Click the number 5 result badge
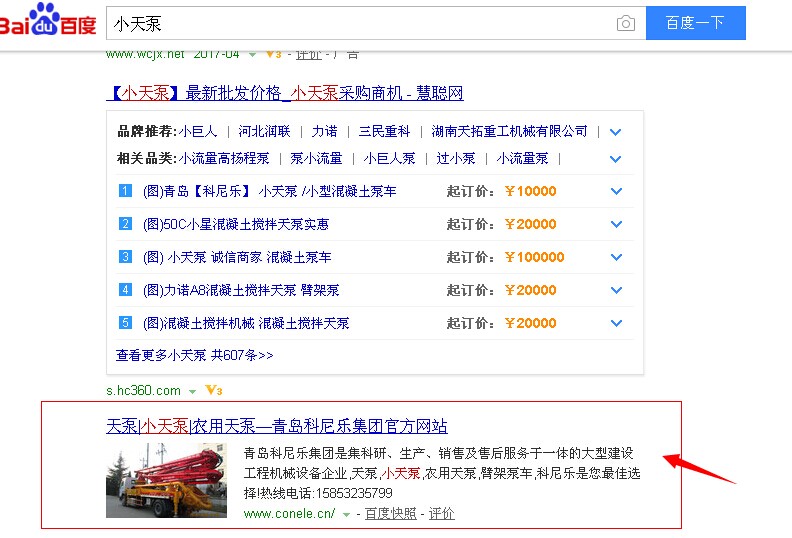Screen dimensions: 792x538 click(x=125, y=323)
